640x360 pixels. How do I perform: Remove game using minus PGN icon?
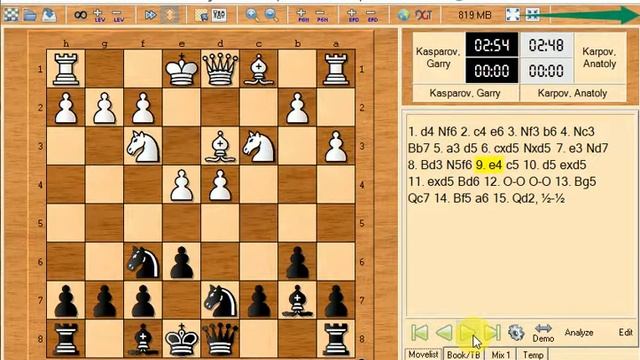(322, 16)
